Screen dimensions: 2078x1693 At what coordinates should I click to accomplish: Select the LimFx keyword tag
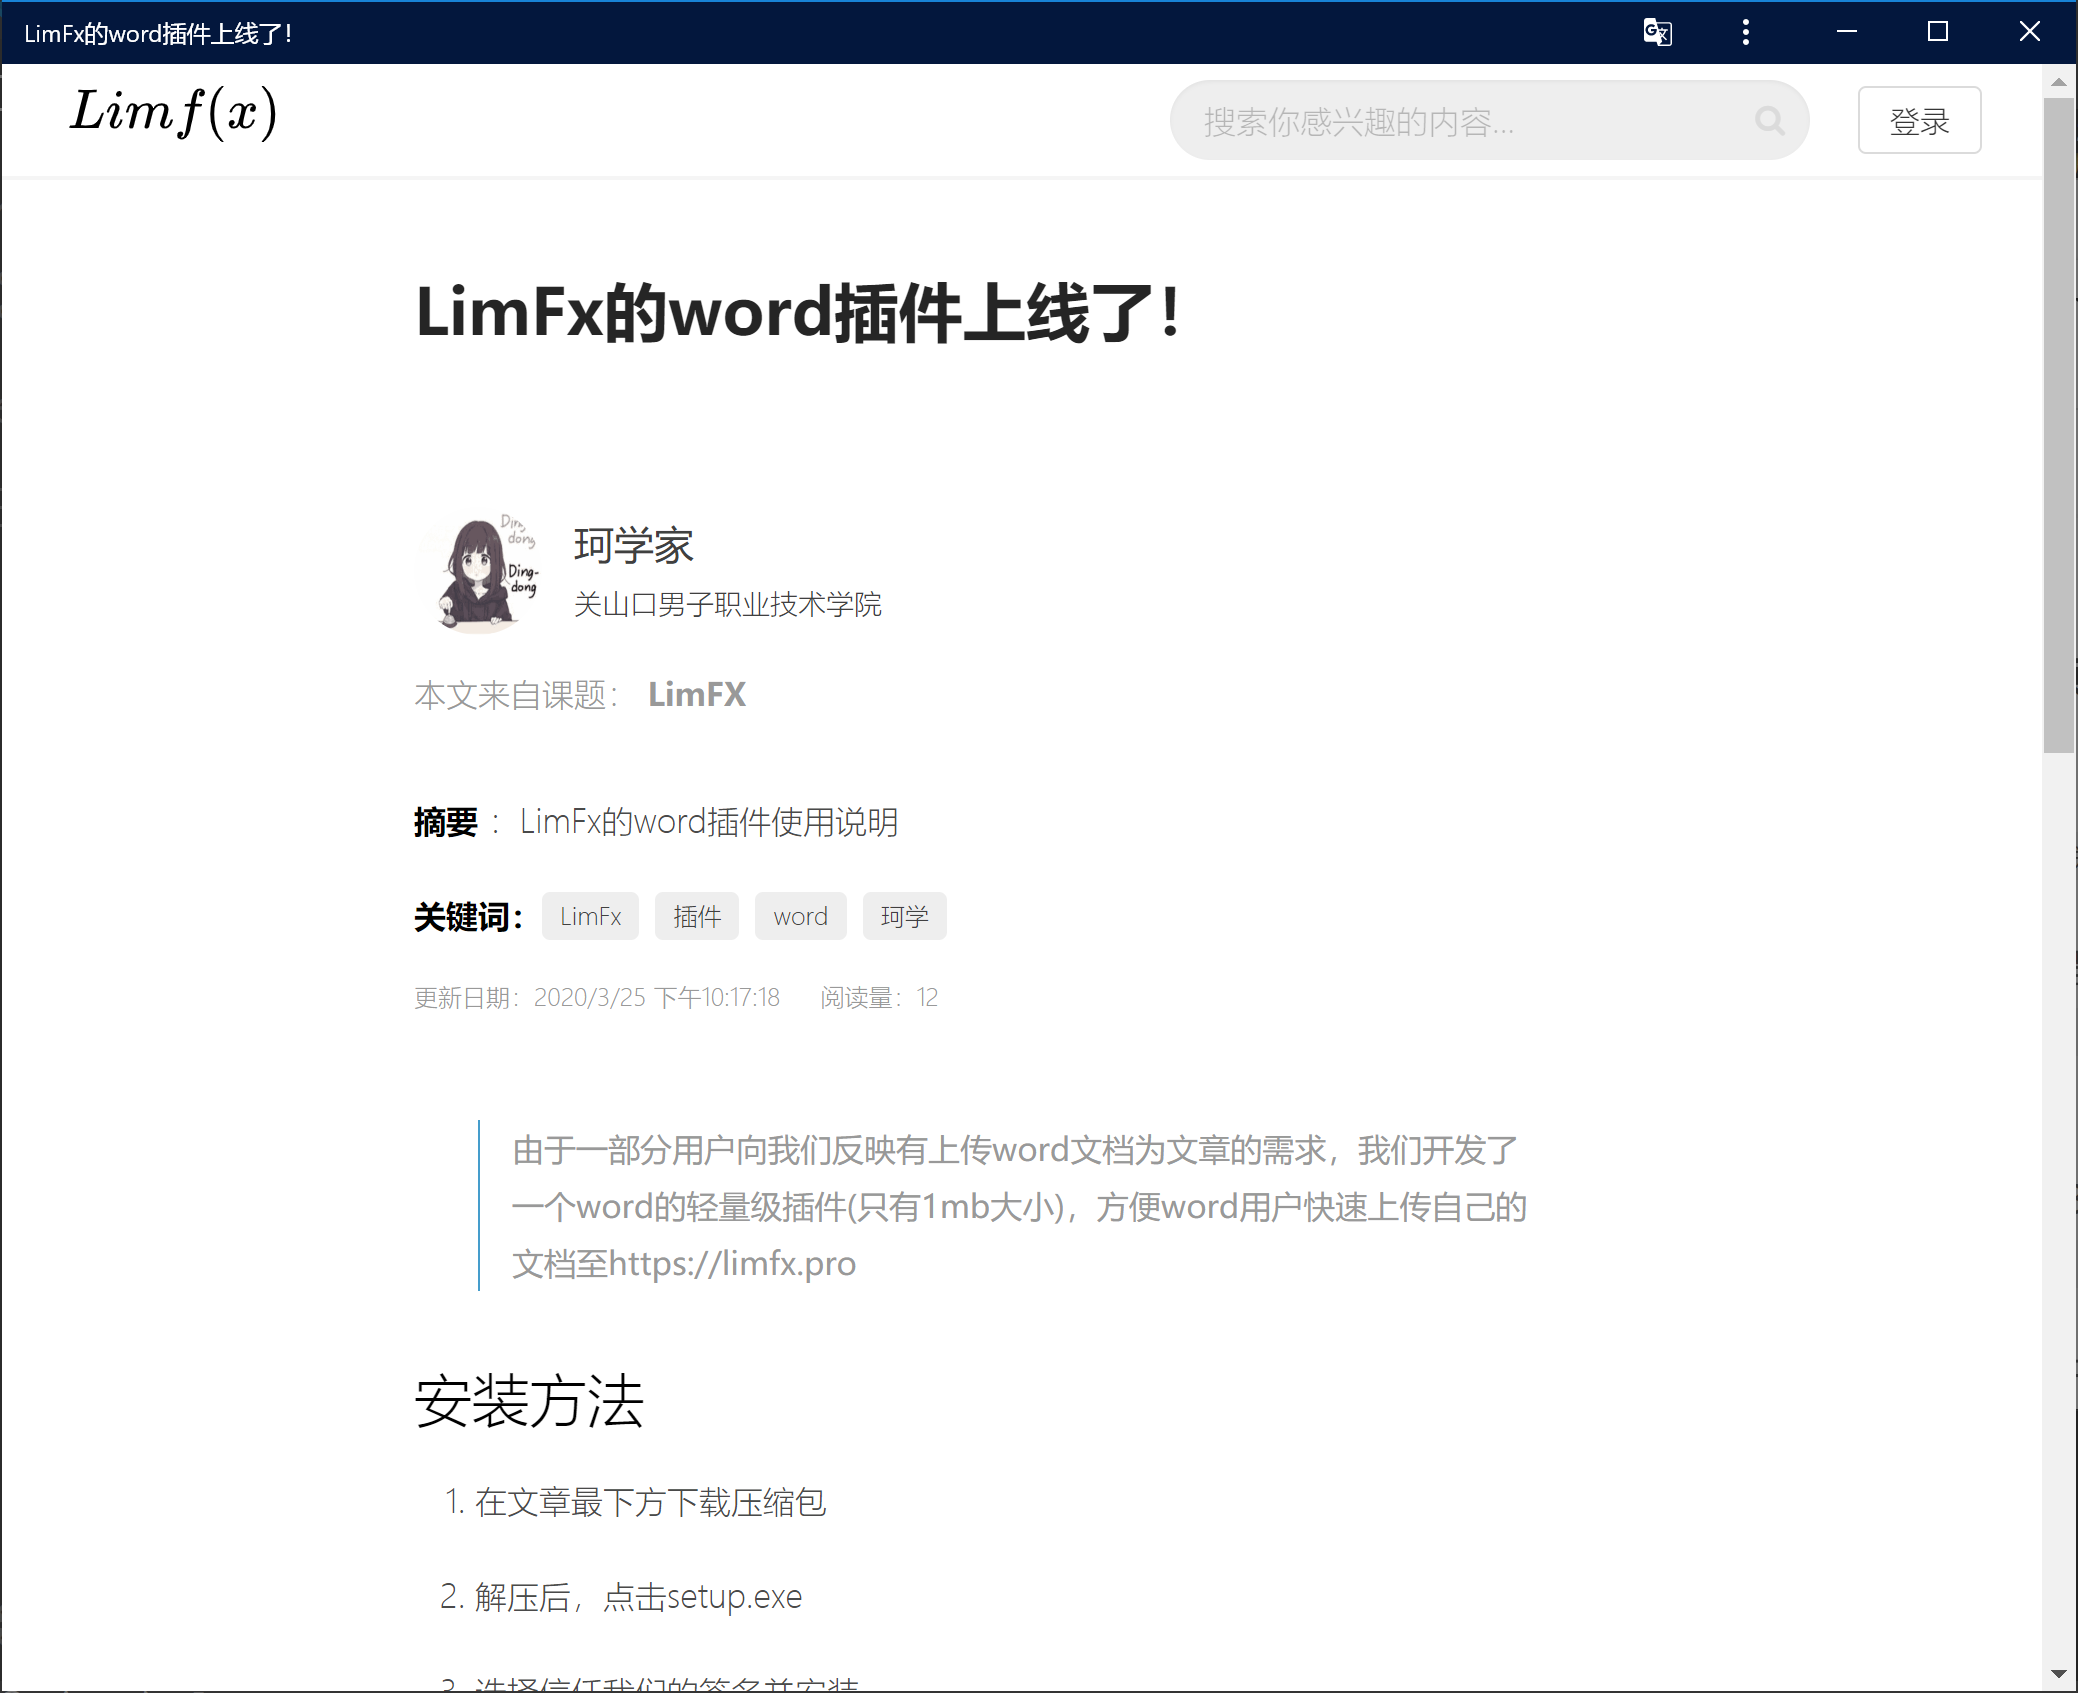590,916
